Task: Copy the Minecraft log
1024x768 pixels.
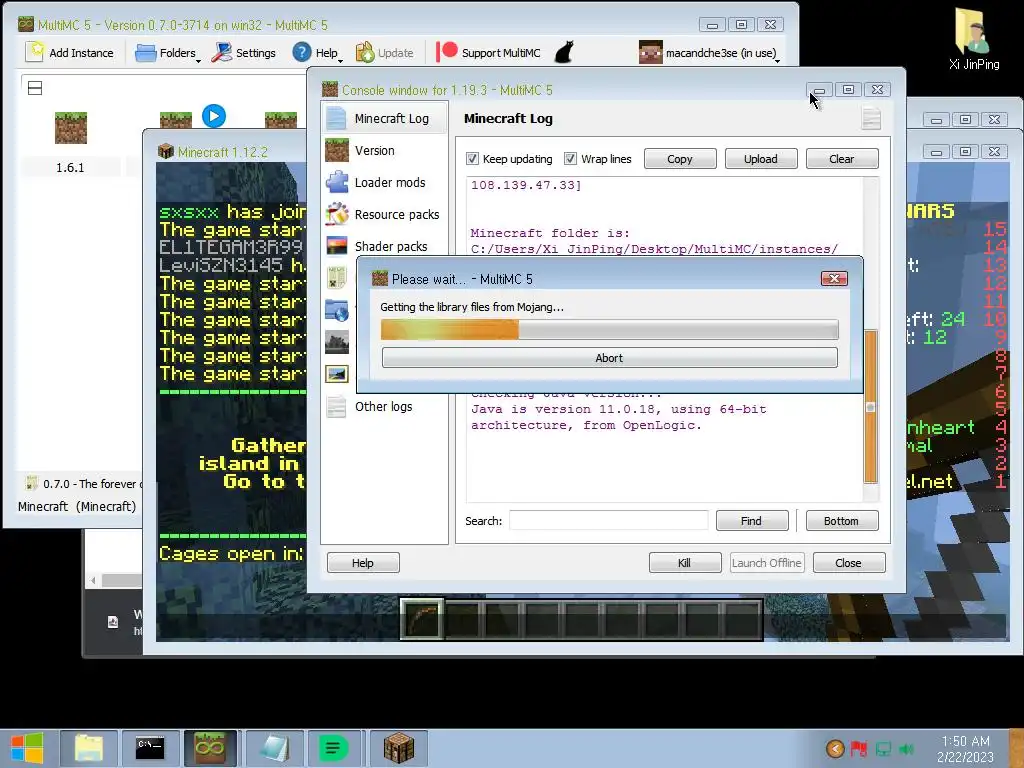Action: [680, 159]
